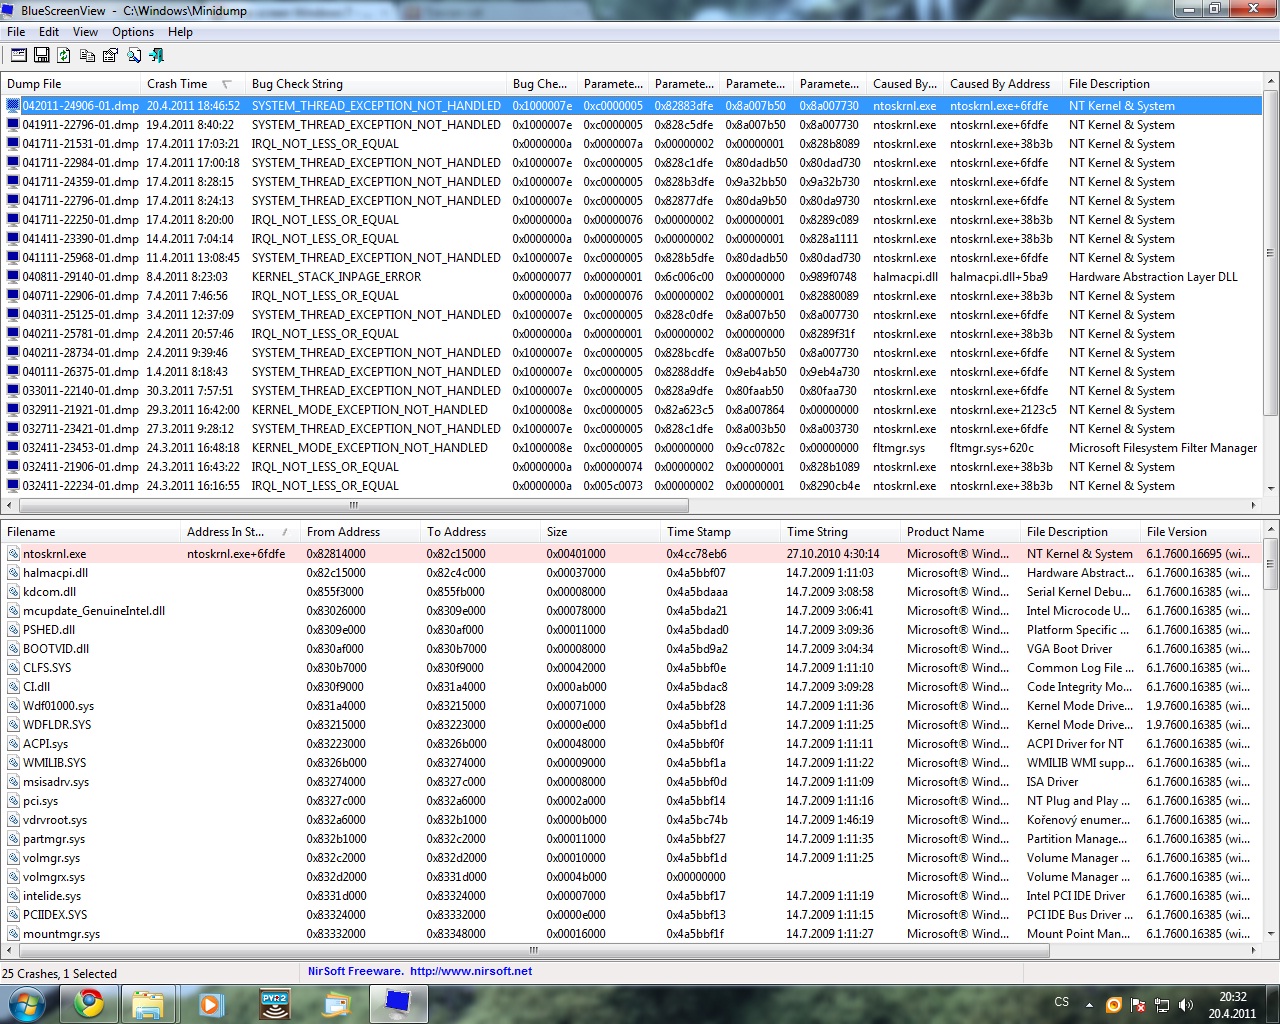
Task: Select the mcupdate_GenuineIntel.dll driver row
Action: tap(632, 611)
